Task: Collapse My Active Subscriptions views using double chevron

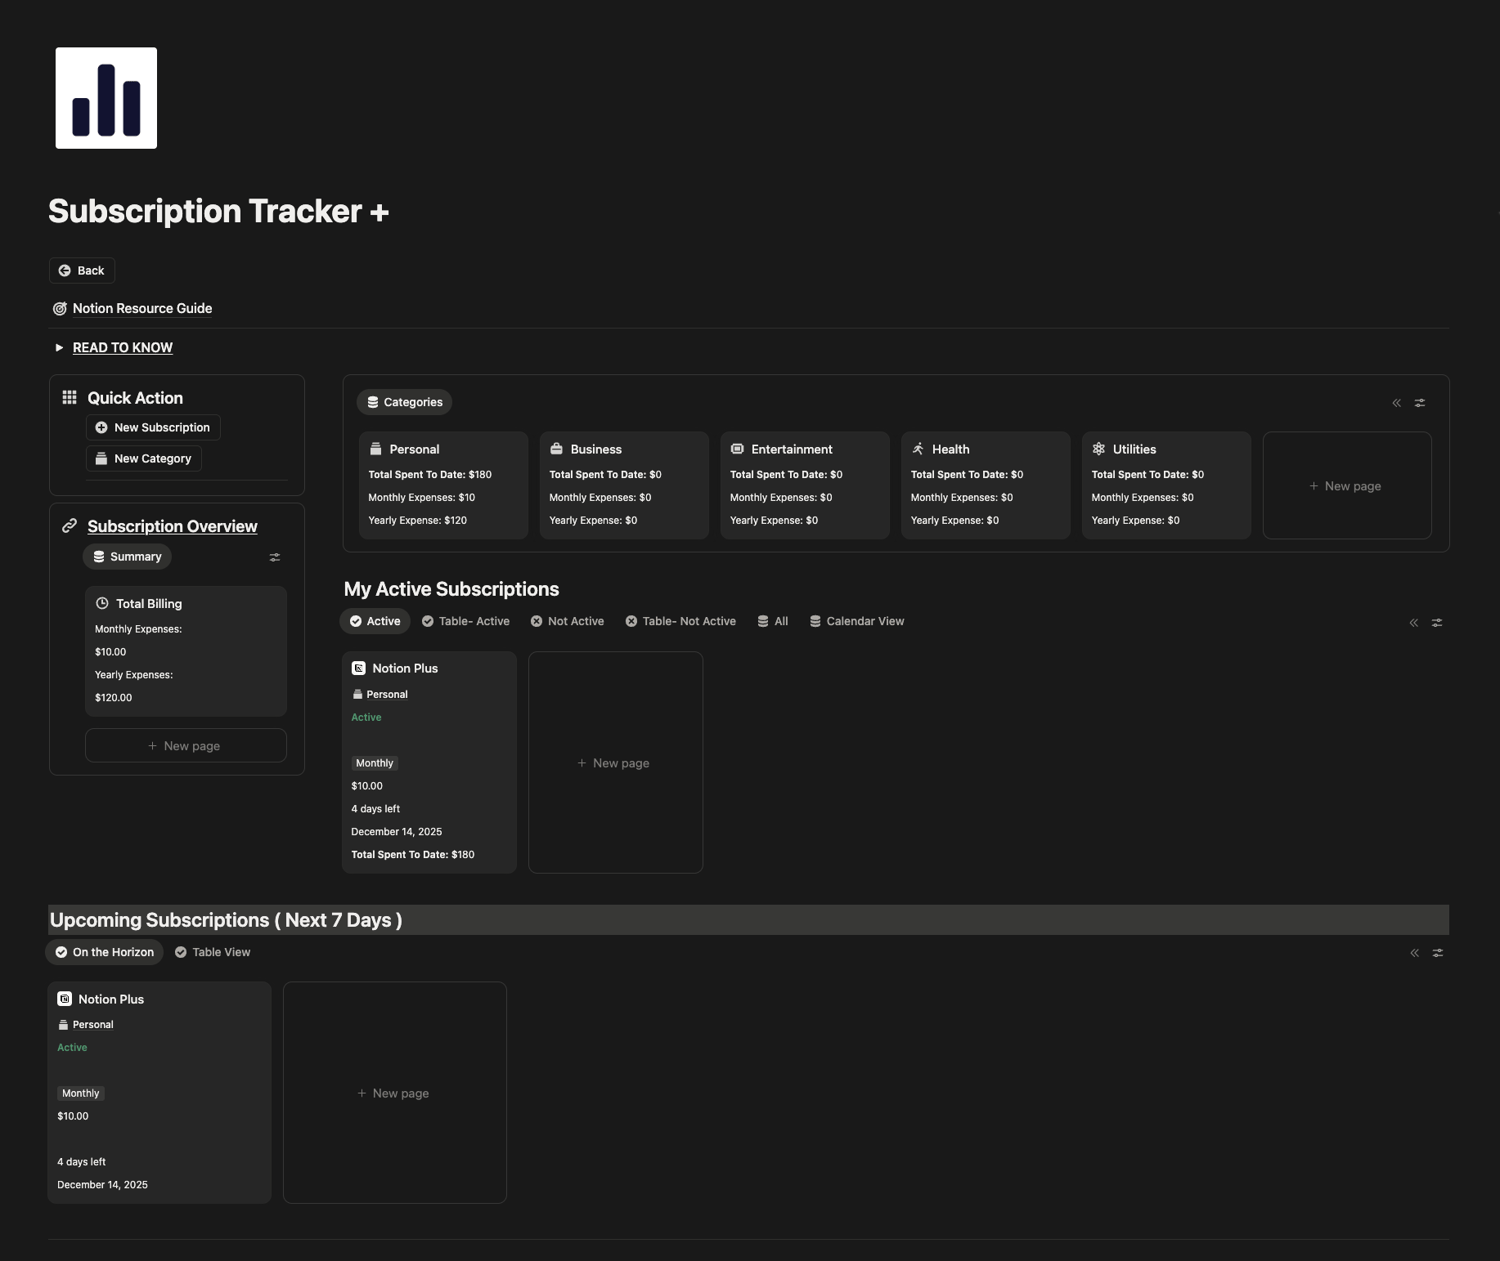Action: (x=1414, y=622)
